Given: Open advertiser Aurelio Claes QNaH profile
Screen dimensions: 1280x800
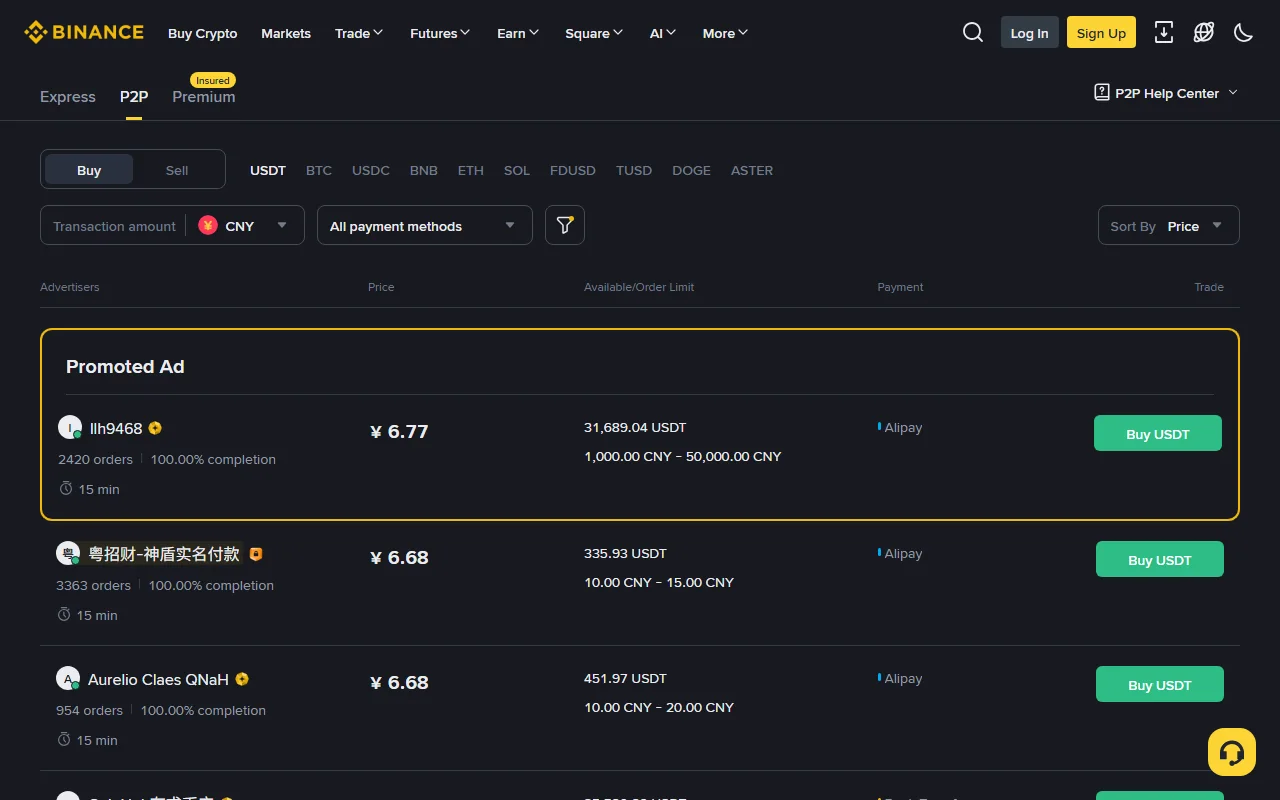Looking at the screenshot, I should tap(158, 679).
